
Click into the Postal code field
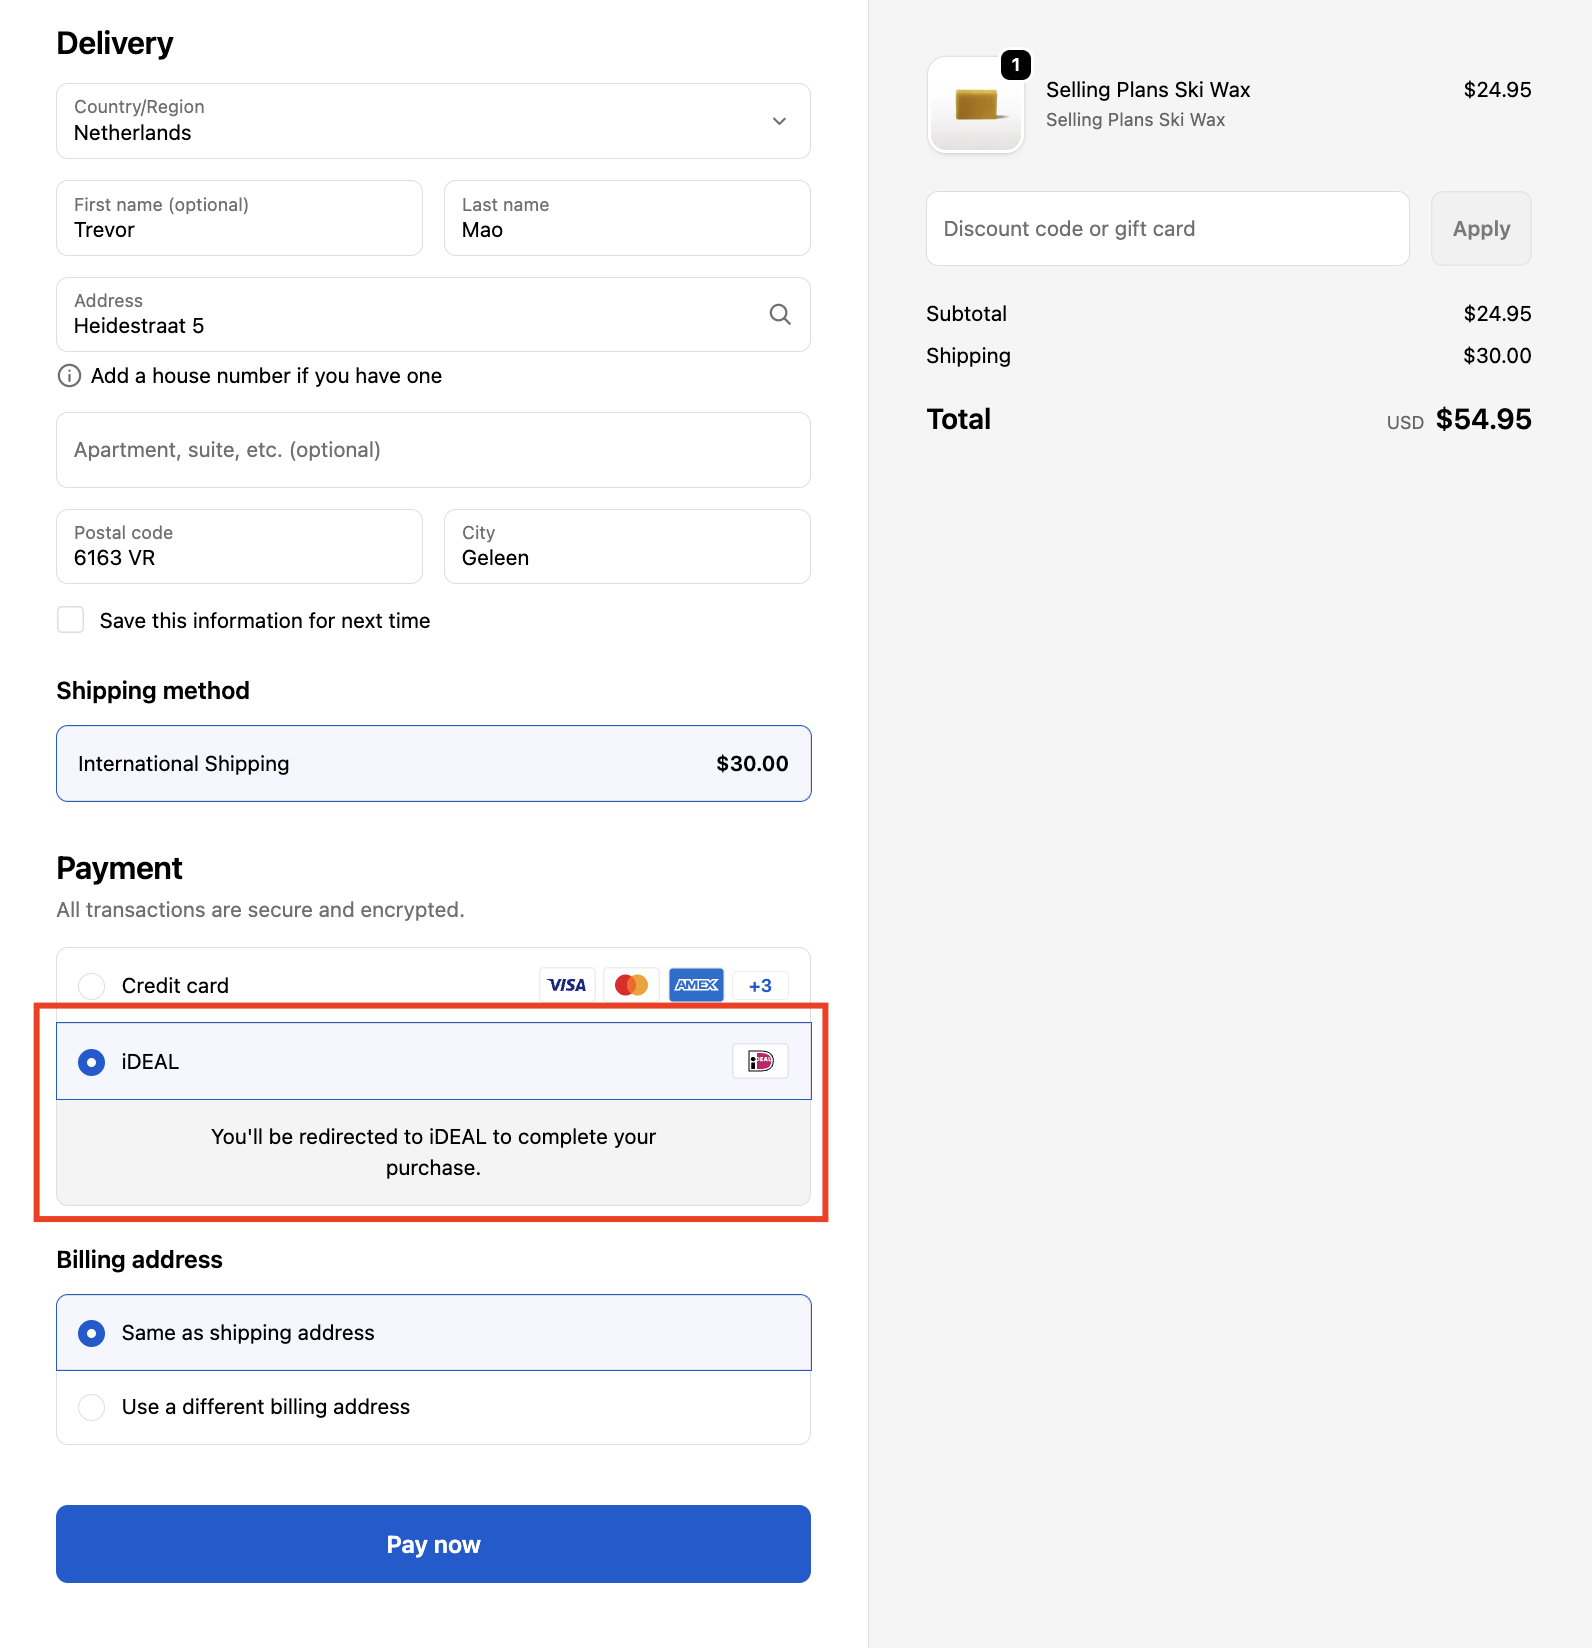coord(239,547)
